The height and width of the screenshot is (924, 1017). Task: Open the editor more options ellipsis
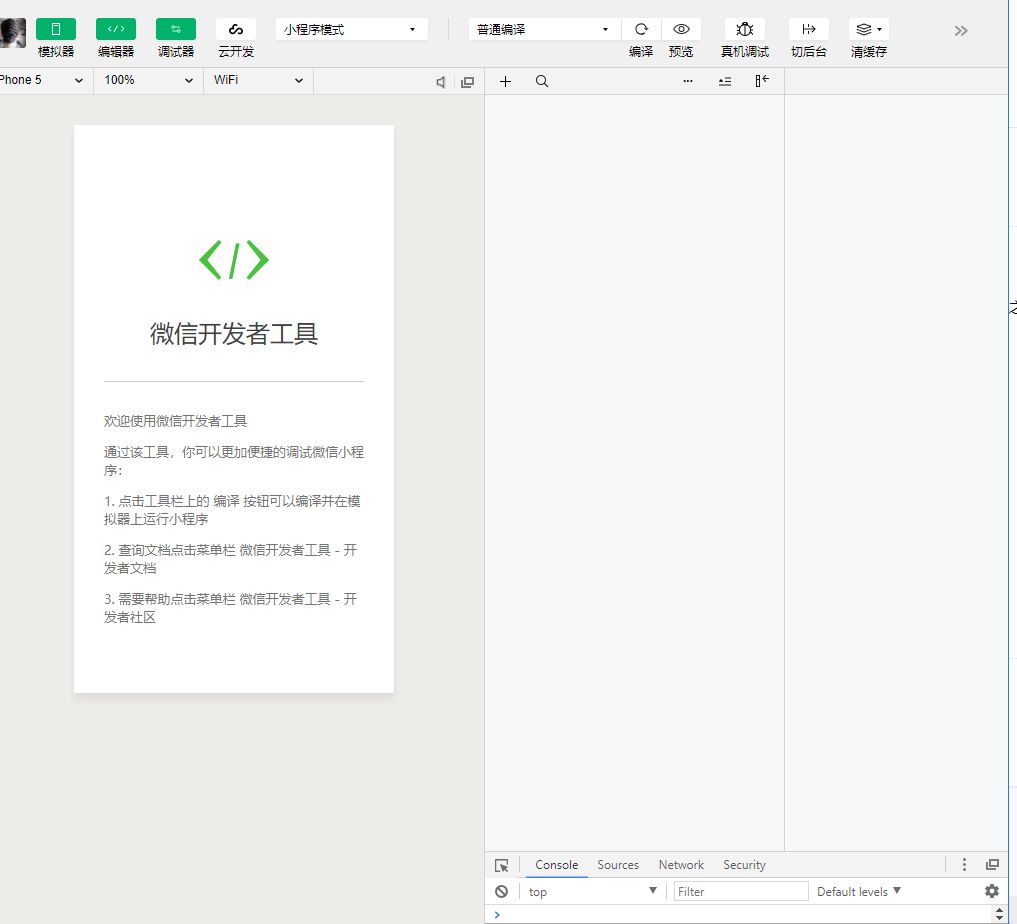tap(688, 81)
